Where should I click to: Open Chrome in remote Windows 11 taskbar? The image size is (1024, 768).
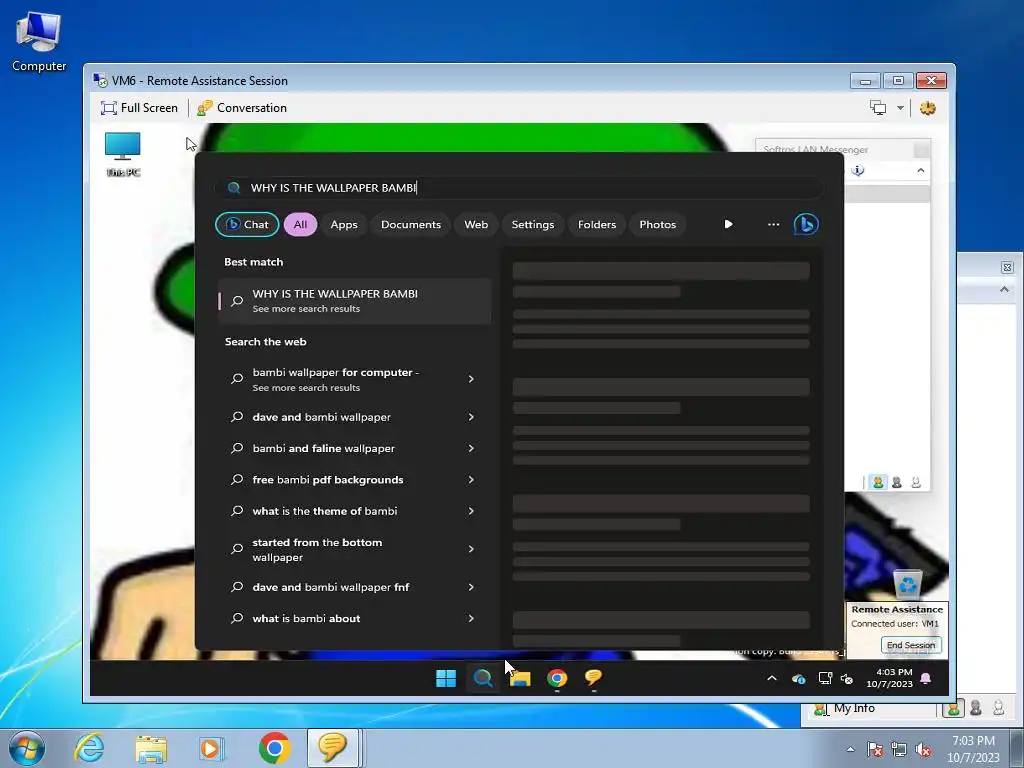(557, 679)
